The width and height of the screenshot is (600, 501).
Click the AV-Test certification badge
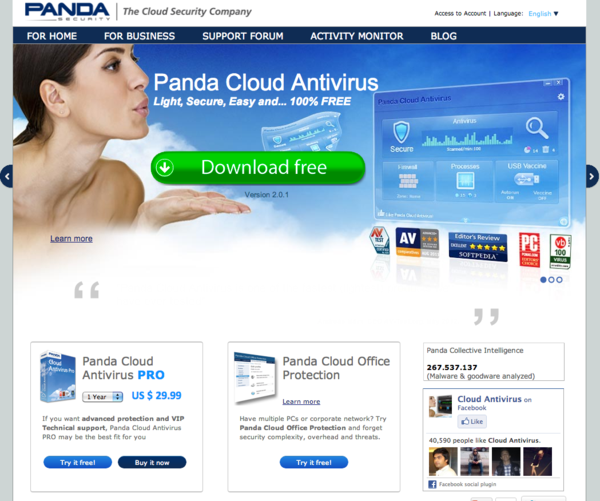379,240
